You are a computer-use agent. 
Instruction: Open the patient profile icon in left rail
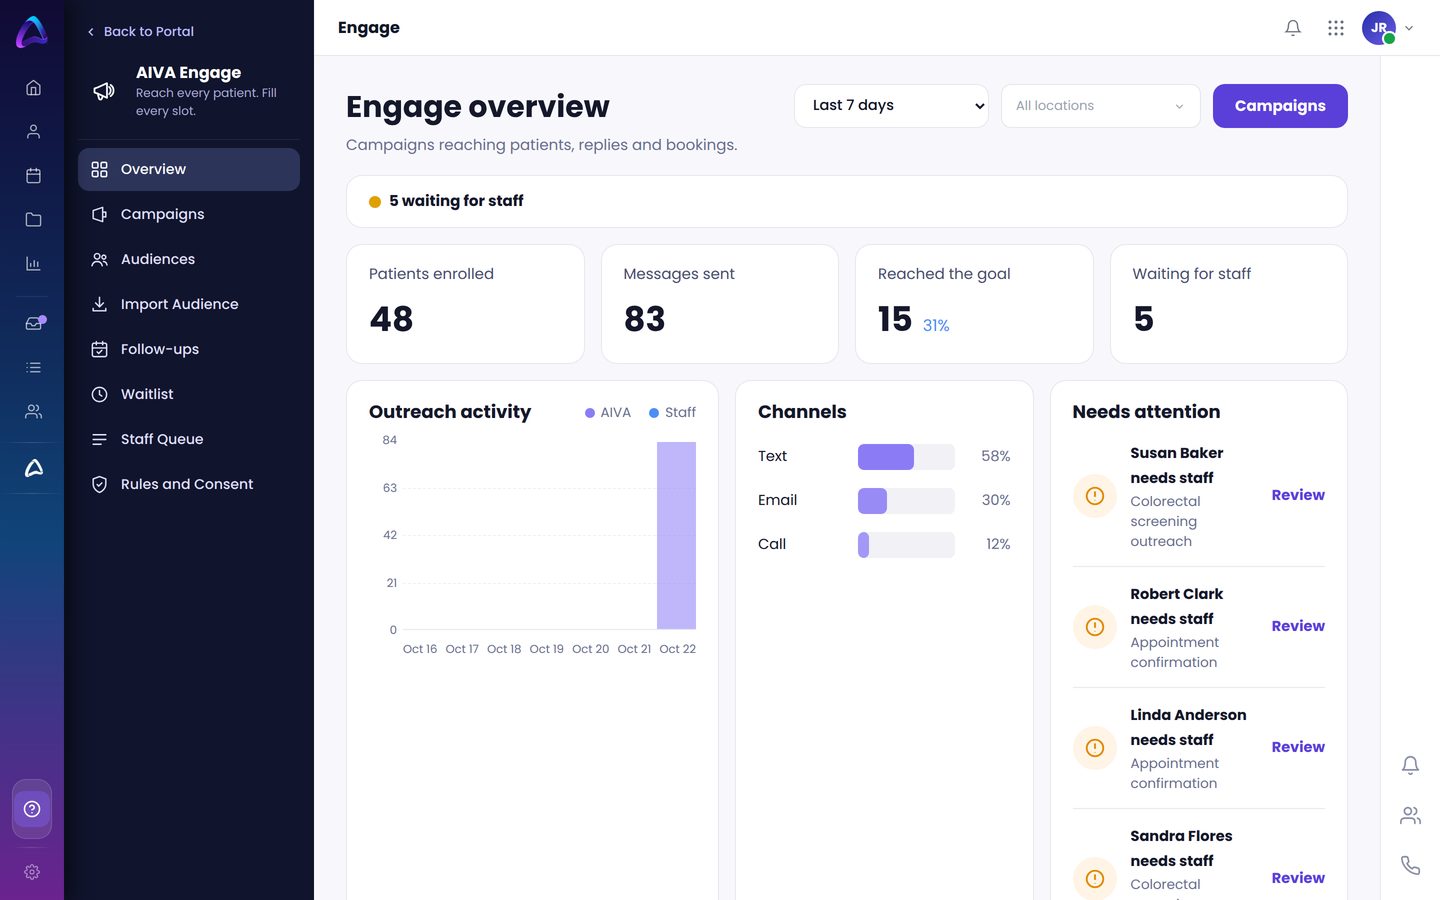pos(33,132)
